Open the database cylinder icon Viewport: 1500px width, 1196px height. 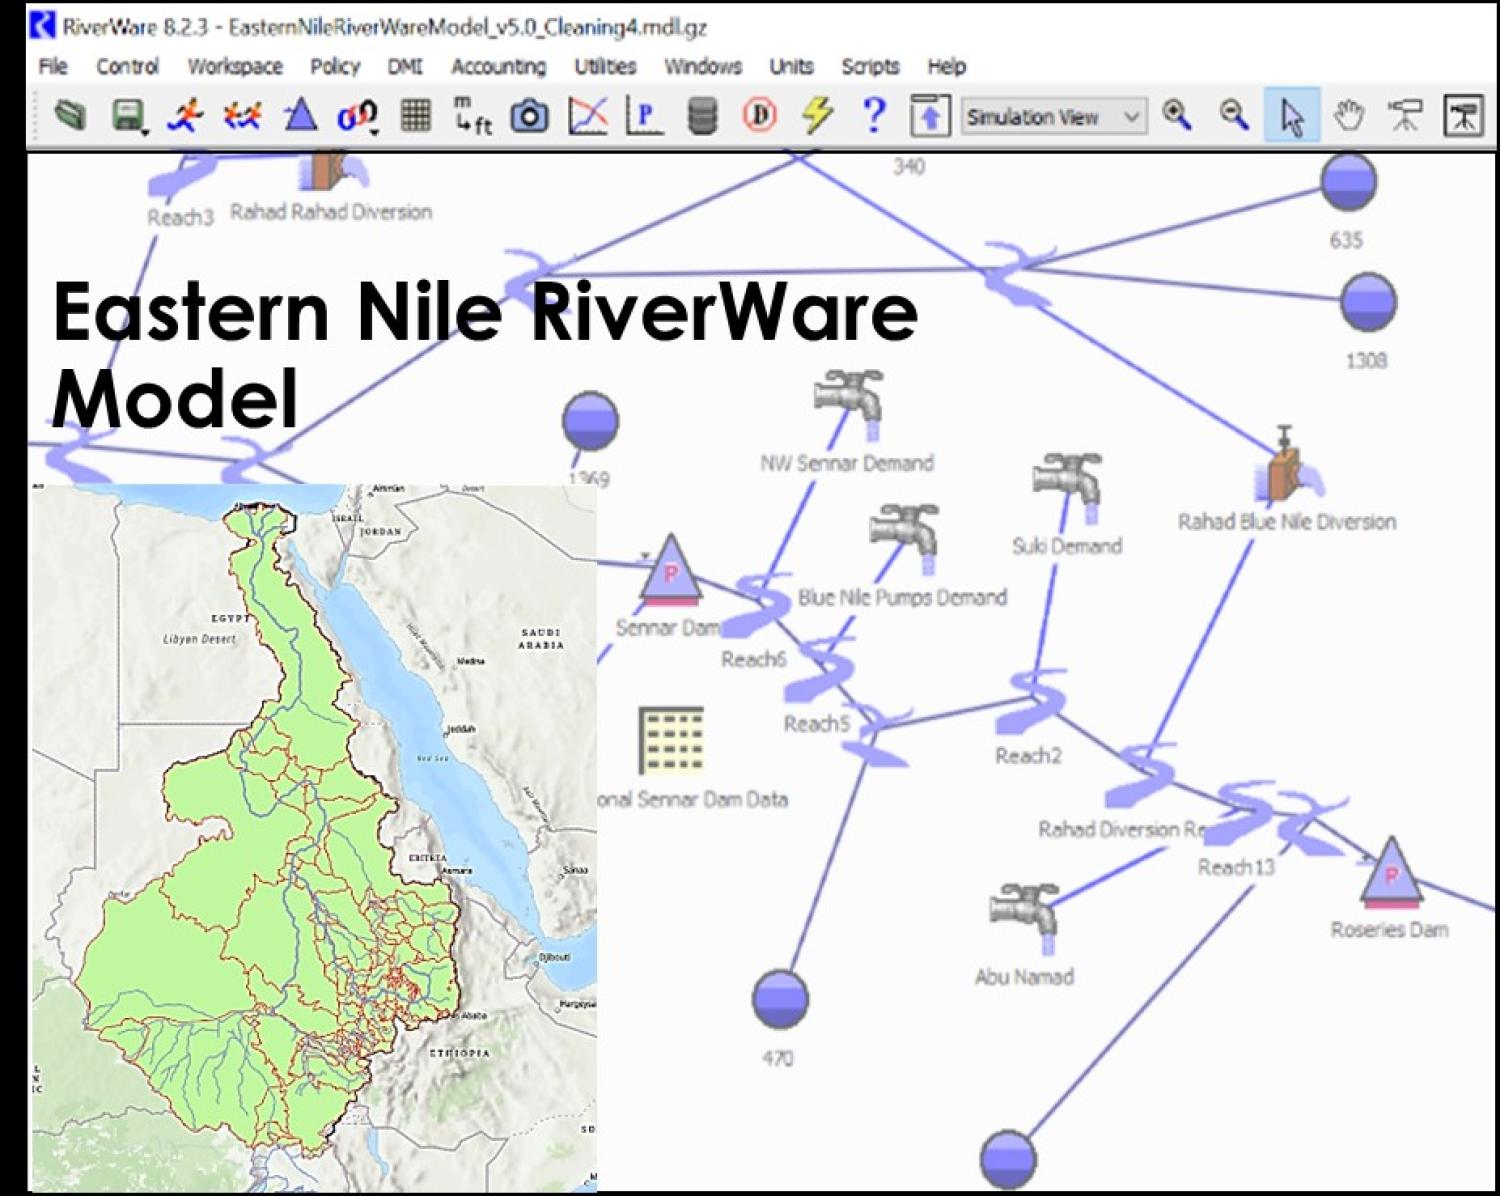tap(702, 116)
